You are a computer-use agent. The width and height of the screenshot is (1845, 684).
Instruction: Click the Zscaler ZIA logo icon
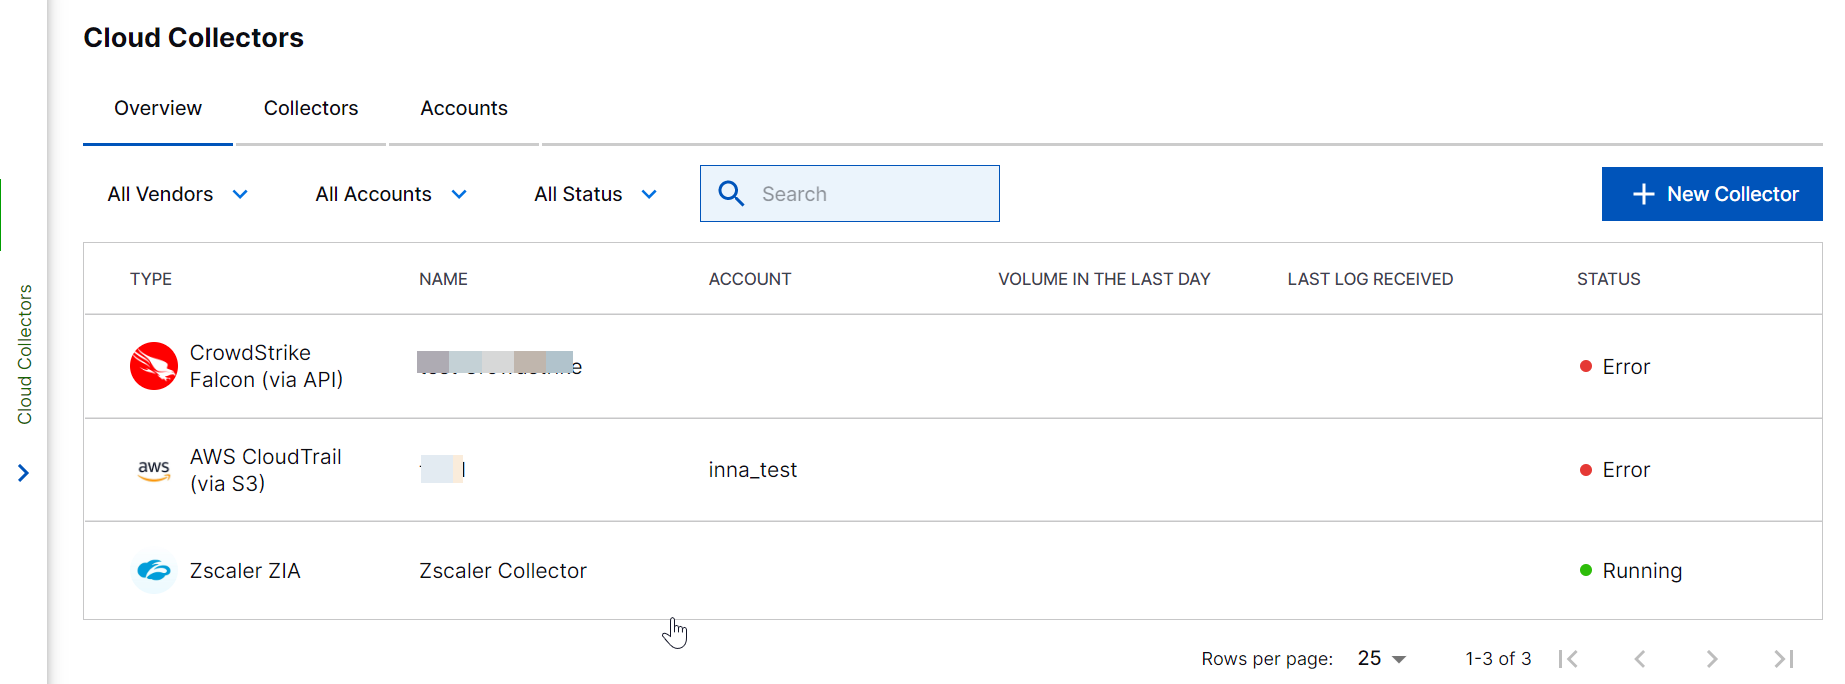click(x=153, y=571)
